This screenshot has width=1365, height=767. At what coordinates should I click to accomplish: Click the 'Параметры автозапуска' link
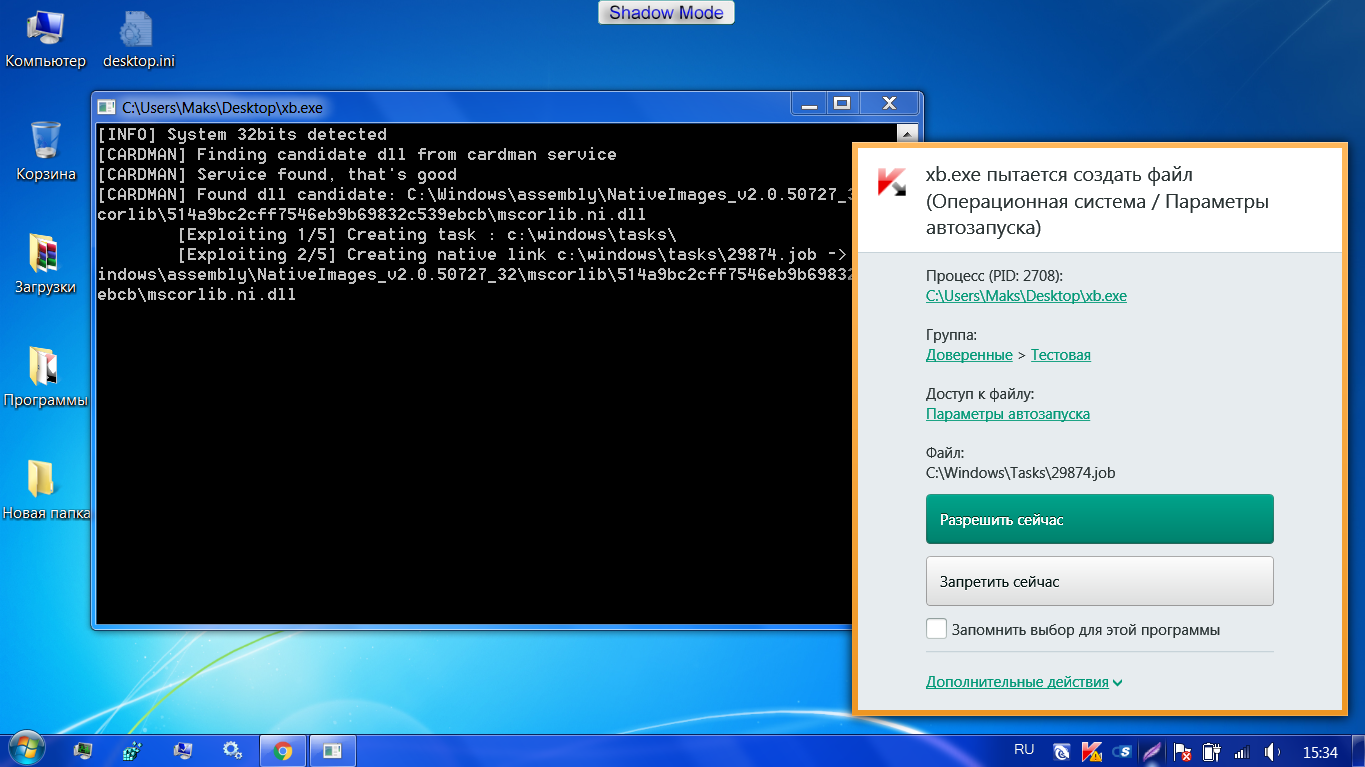1007,414
